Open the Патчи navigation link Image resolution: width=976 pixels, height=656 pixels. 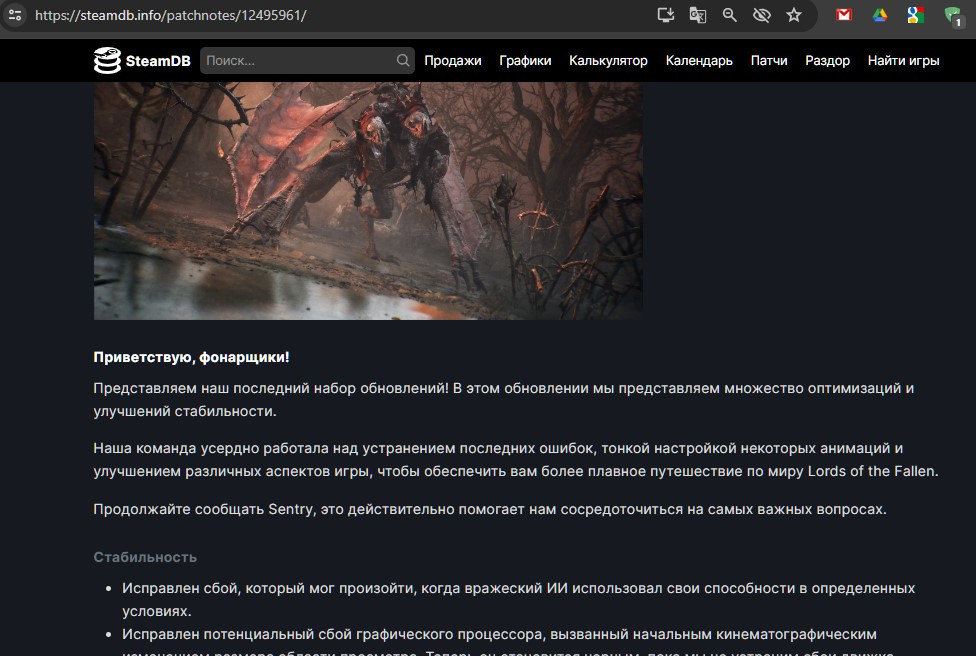click(769, 61)
